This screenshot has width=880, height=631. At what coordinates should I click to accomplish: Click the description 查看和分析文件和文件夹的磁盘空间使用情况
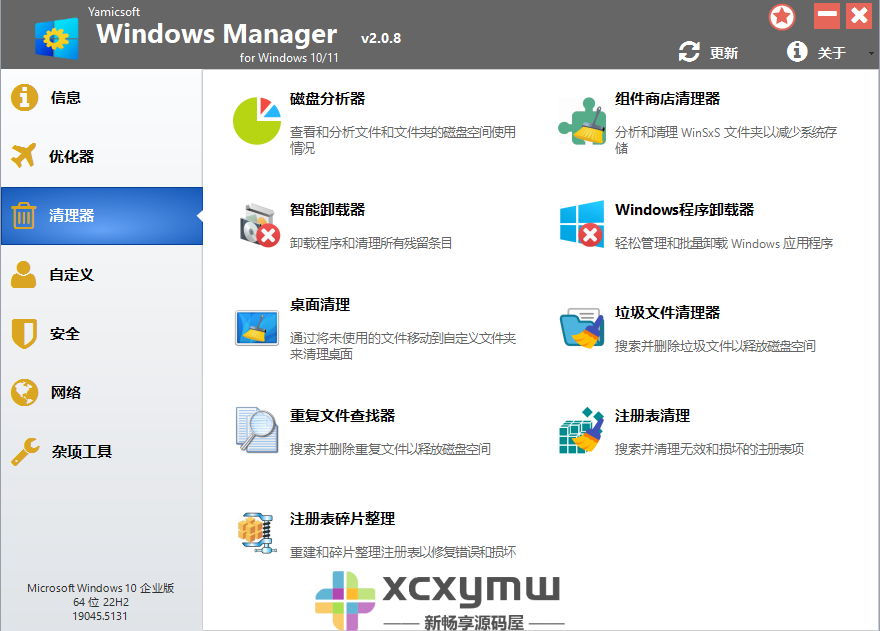pyautogui.click(x=403, y=140)
